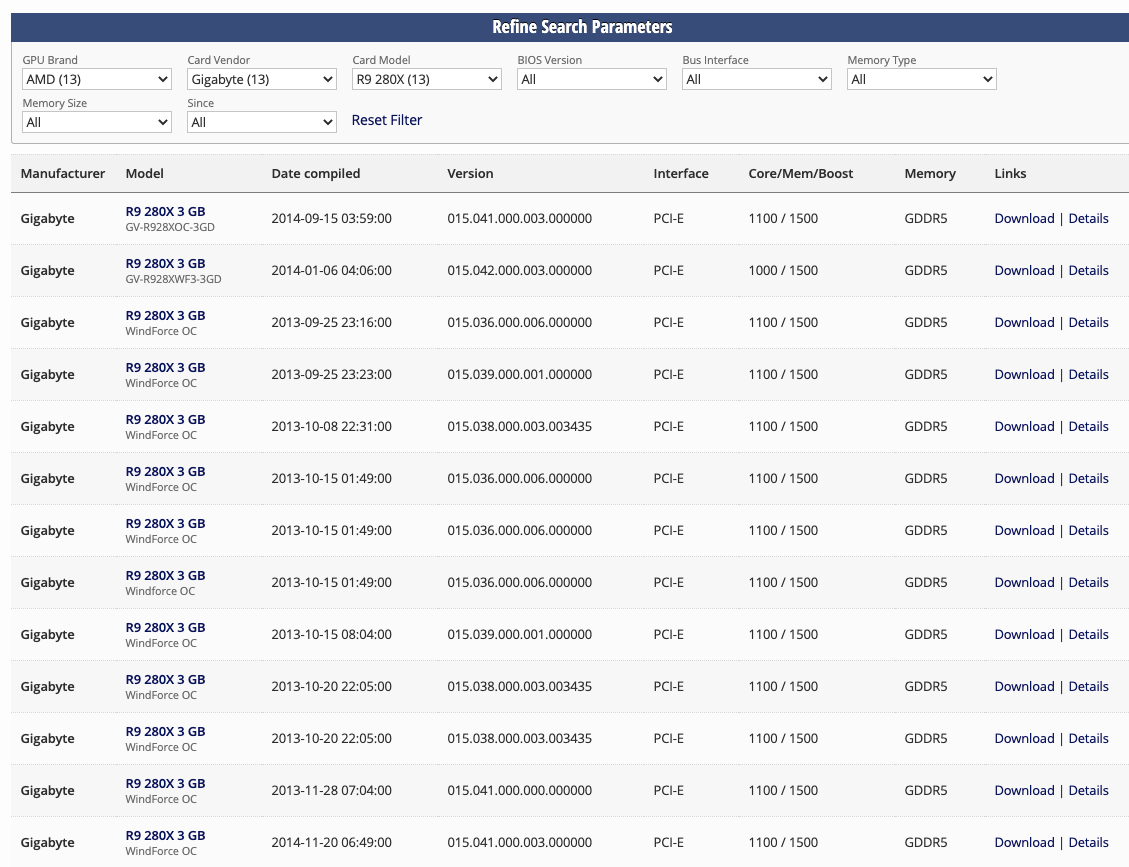1129x867 pixels.
Task: Expand the BIOS Version filter
Action: [x=591, y=79]
